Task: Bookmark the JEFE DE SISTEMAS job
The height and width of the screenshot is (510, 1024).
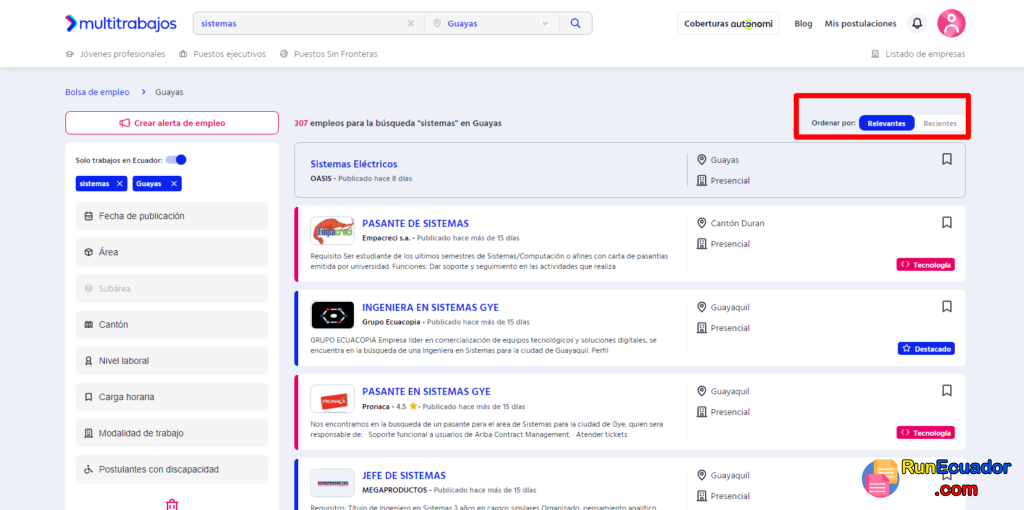Action: (947, 475)
